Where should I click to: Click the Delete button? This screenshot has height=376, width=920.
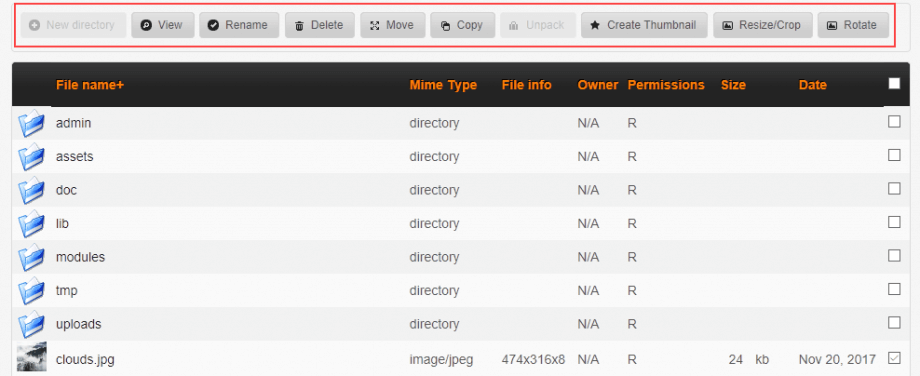319,25
